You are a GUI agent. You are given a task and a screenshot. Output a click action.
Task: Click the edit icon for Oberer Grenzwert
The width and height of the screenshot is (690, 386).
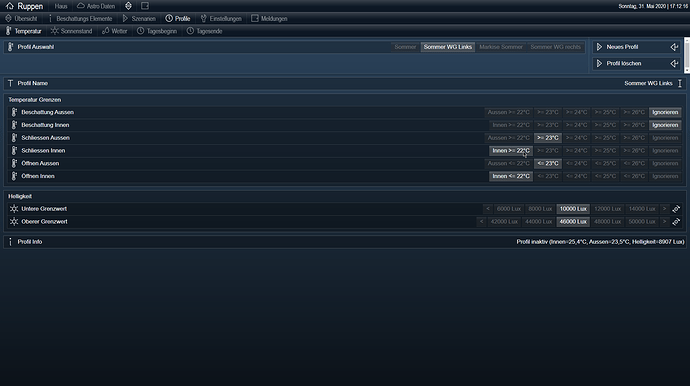[676, 222]
